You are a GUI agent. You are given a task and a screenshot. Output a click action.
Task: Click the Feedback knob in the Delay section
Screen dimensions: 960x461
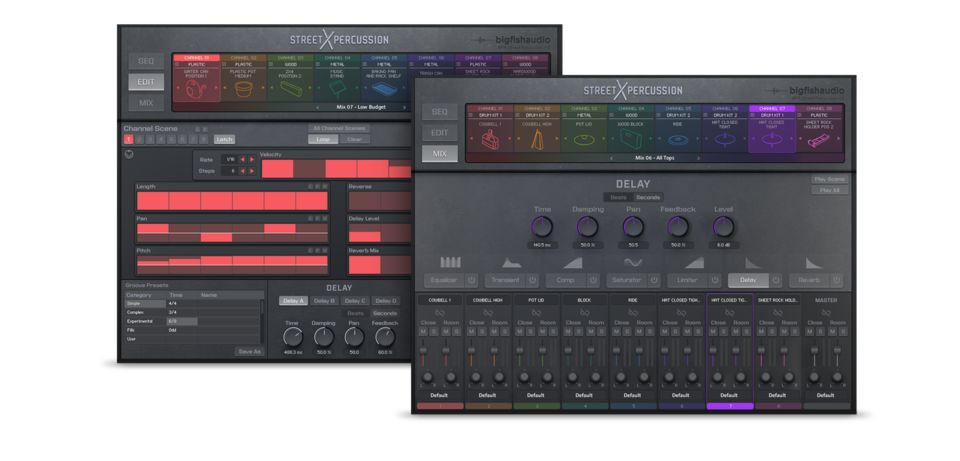677,227
